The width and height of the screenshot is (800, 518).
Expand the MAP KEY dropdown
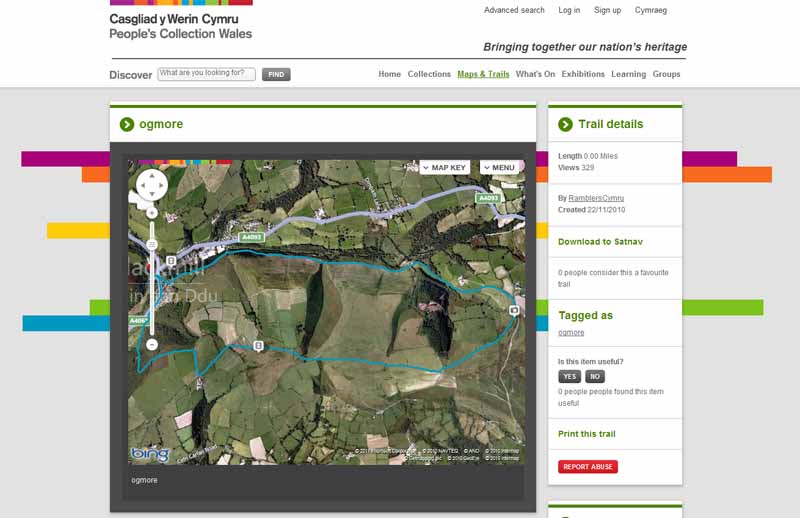point(444,167)
